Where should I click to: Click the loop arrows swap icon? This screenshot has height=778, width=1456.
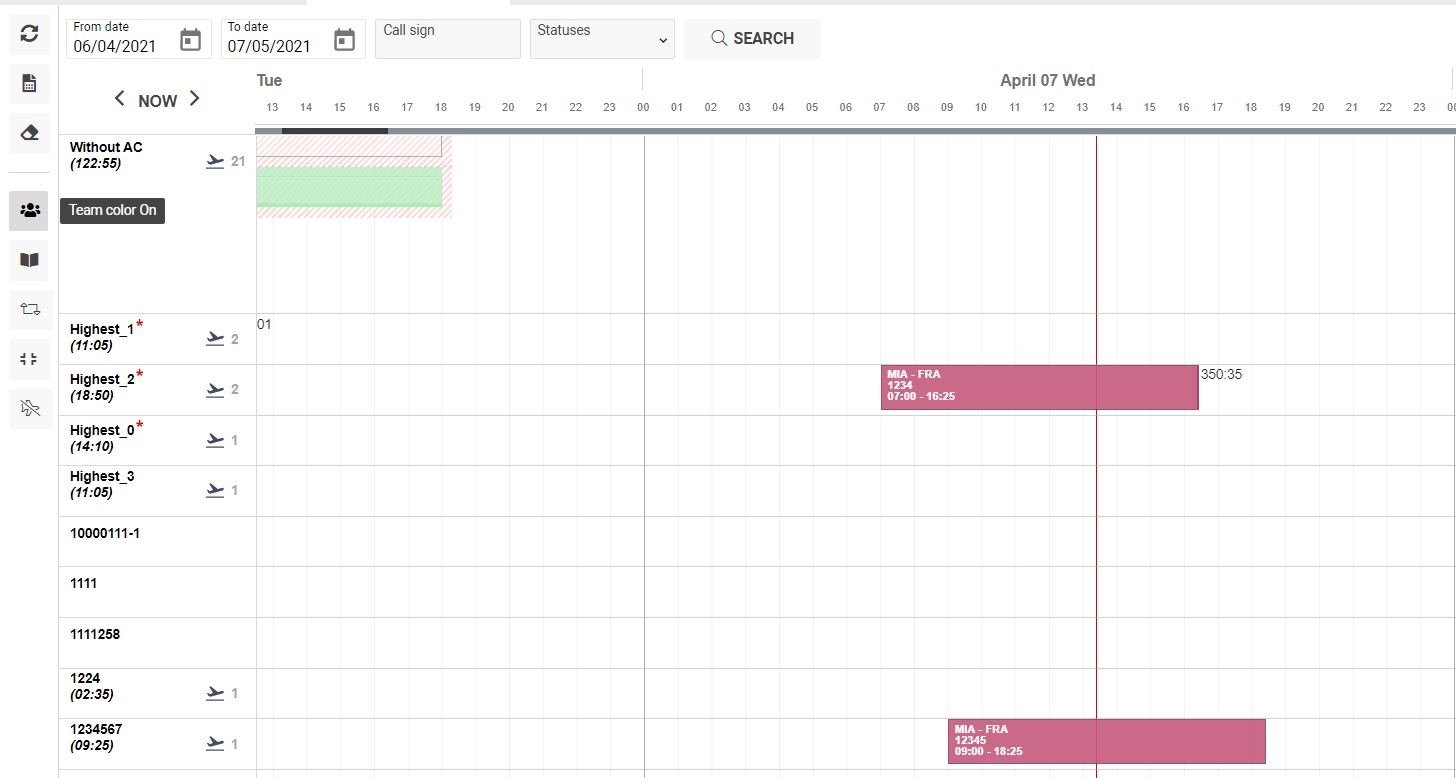29,309
